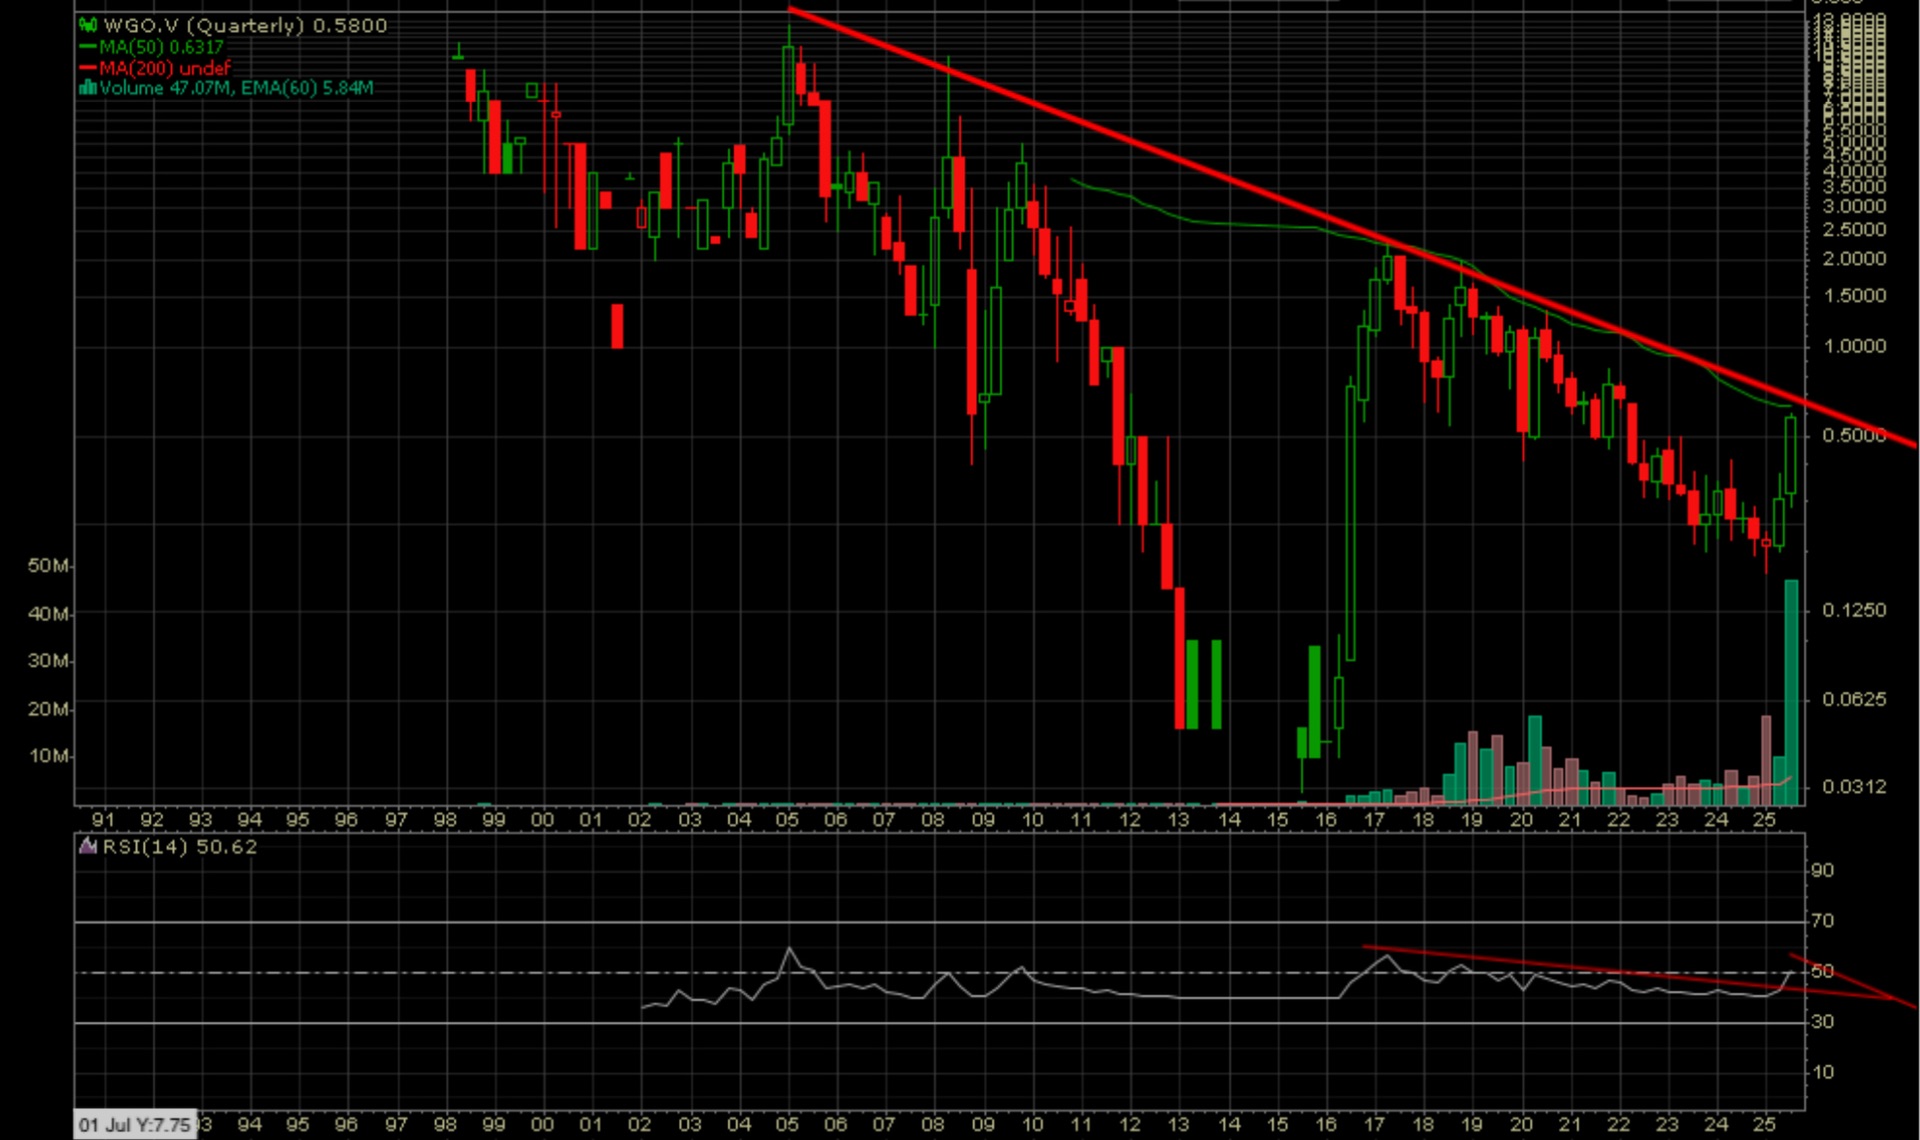Click the Volume bar-chart legend icon
The height and width of the screenshot is (1140, 1920).
(x=87, y=88)
